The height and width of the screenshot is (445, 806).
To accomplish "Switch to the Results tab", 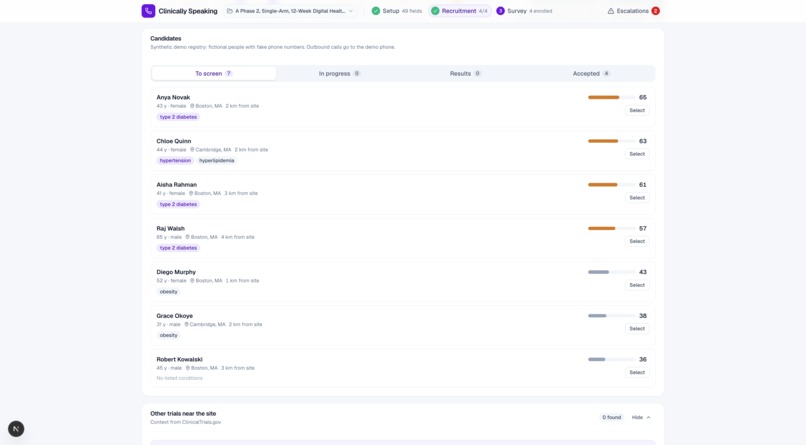I will pyautogui.click(x=465, y=73).
